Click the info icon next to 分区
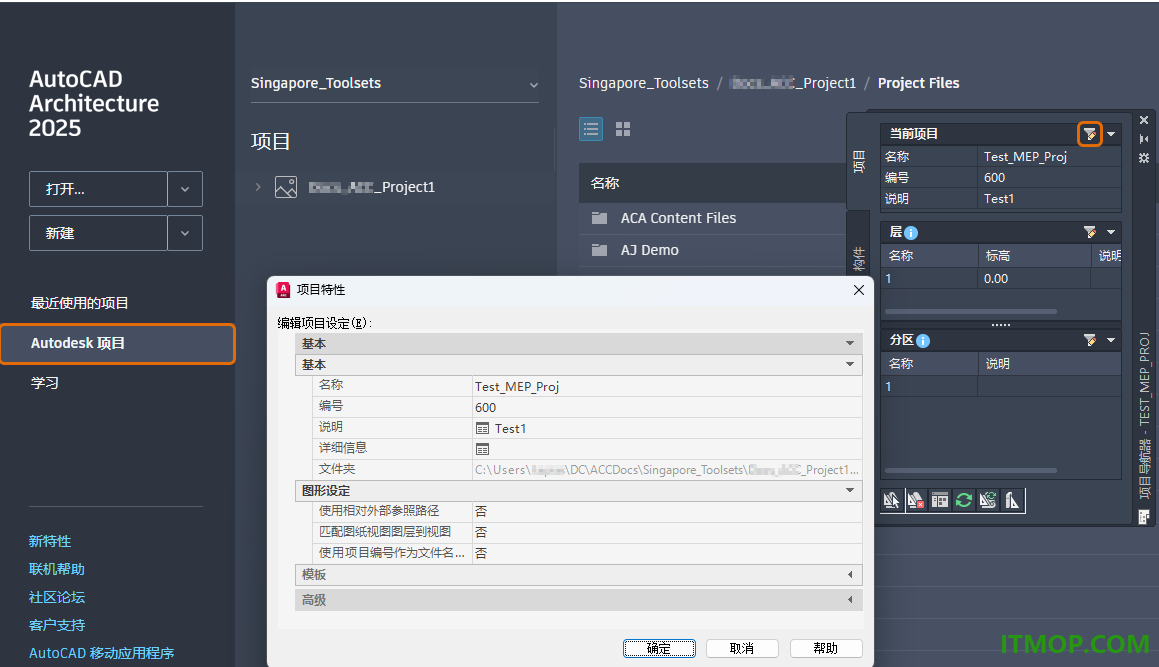The image size is (1159, 667). pos(922,341)
